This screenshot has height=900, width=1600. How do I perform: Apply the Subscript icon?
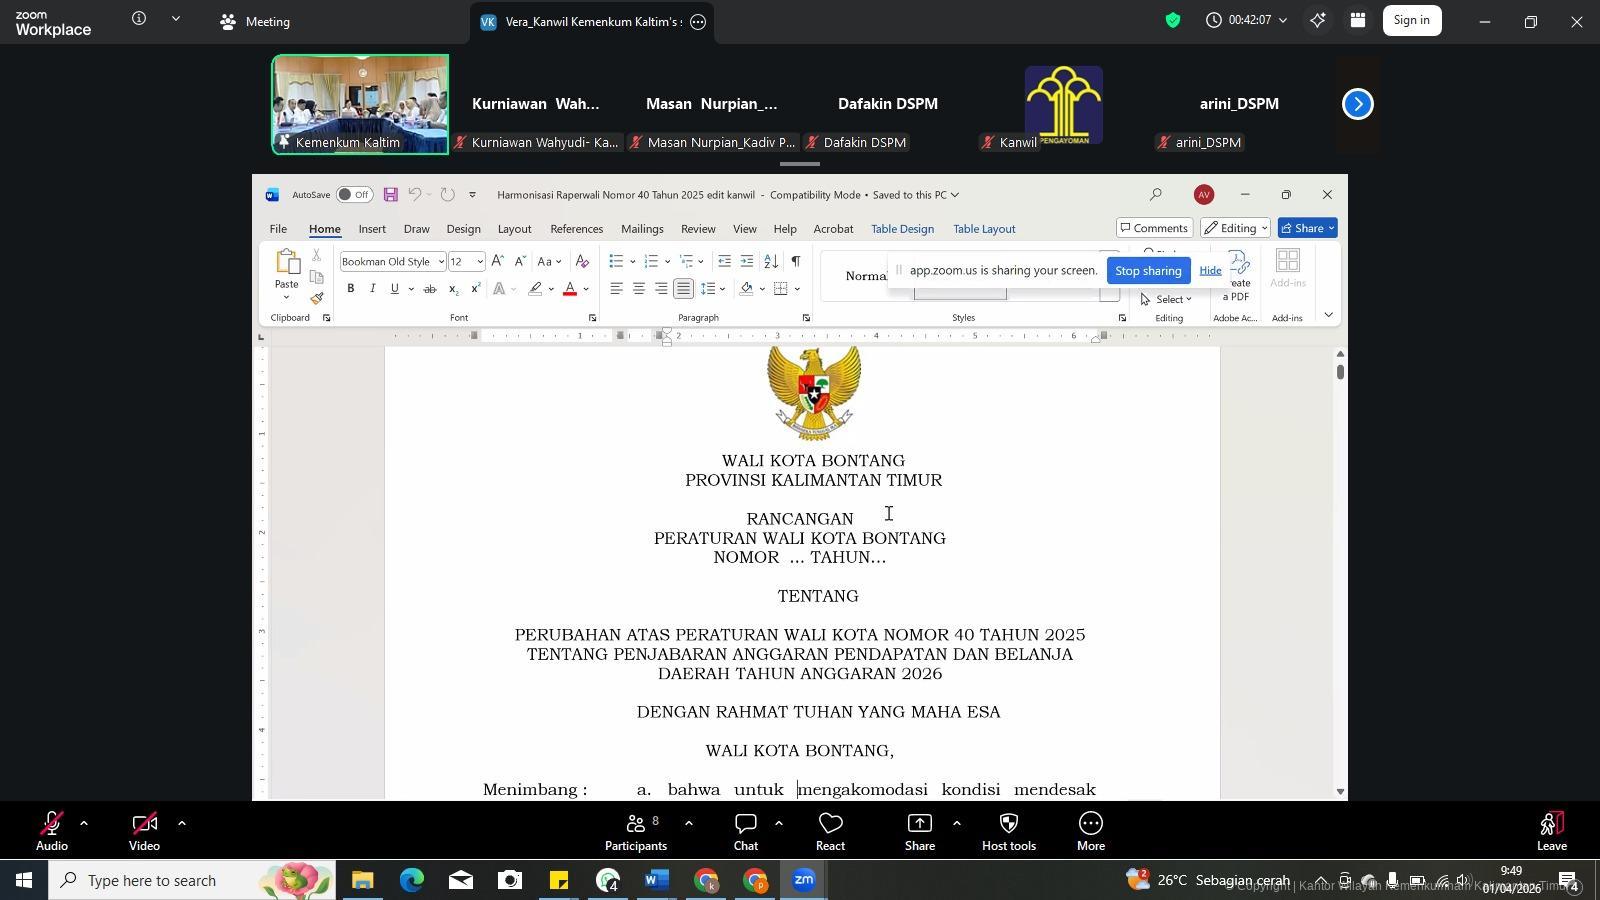453,290
